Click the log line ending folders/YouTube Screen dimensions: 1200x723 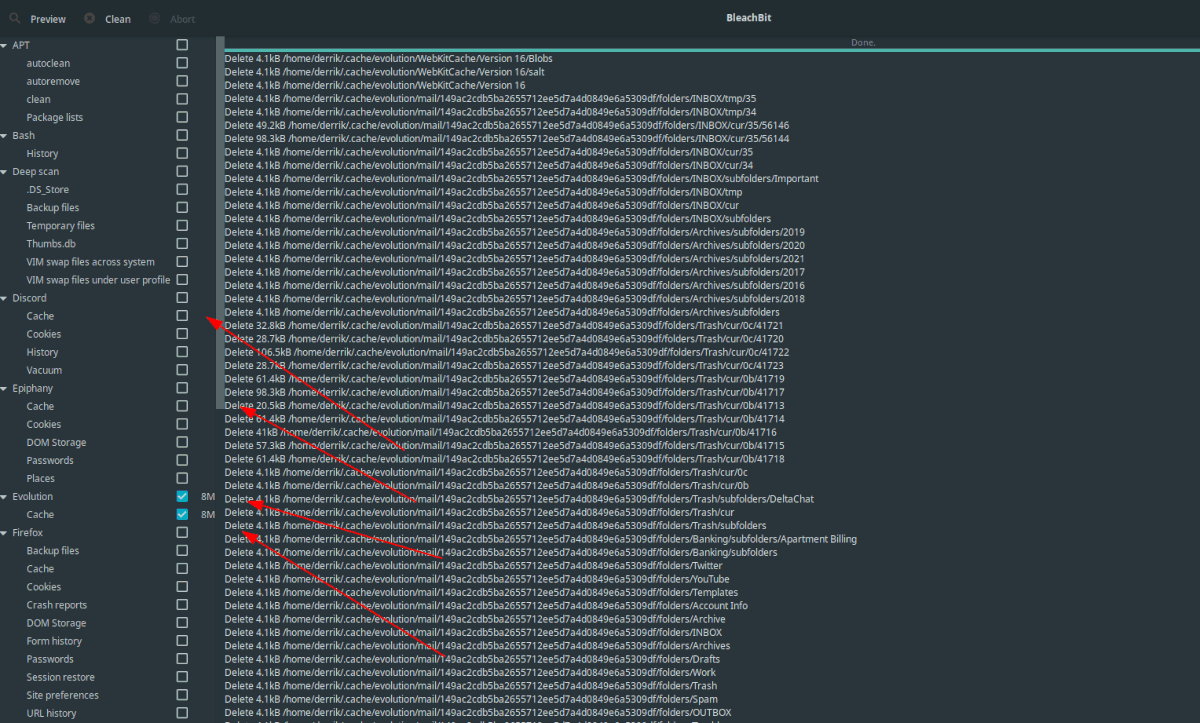tap(477, 579)
